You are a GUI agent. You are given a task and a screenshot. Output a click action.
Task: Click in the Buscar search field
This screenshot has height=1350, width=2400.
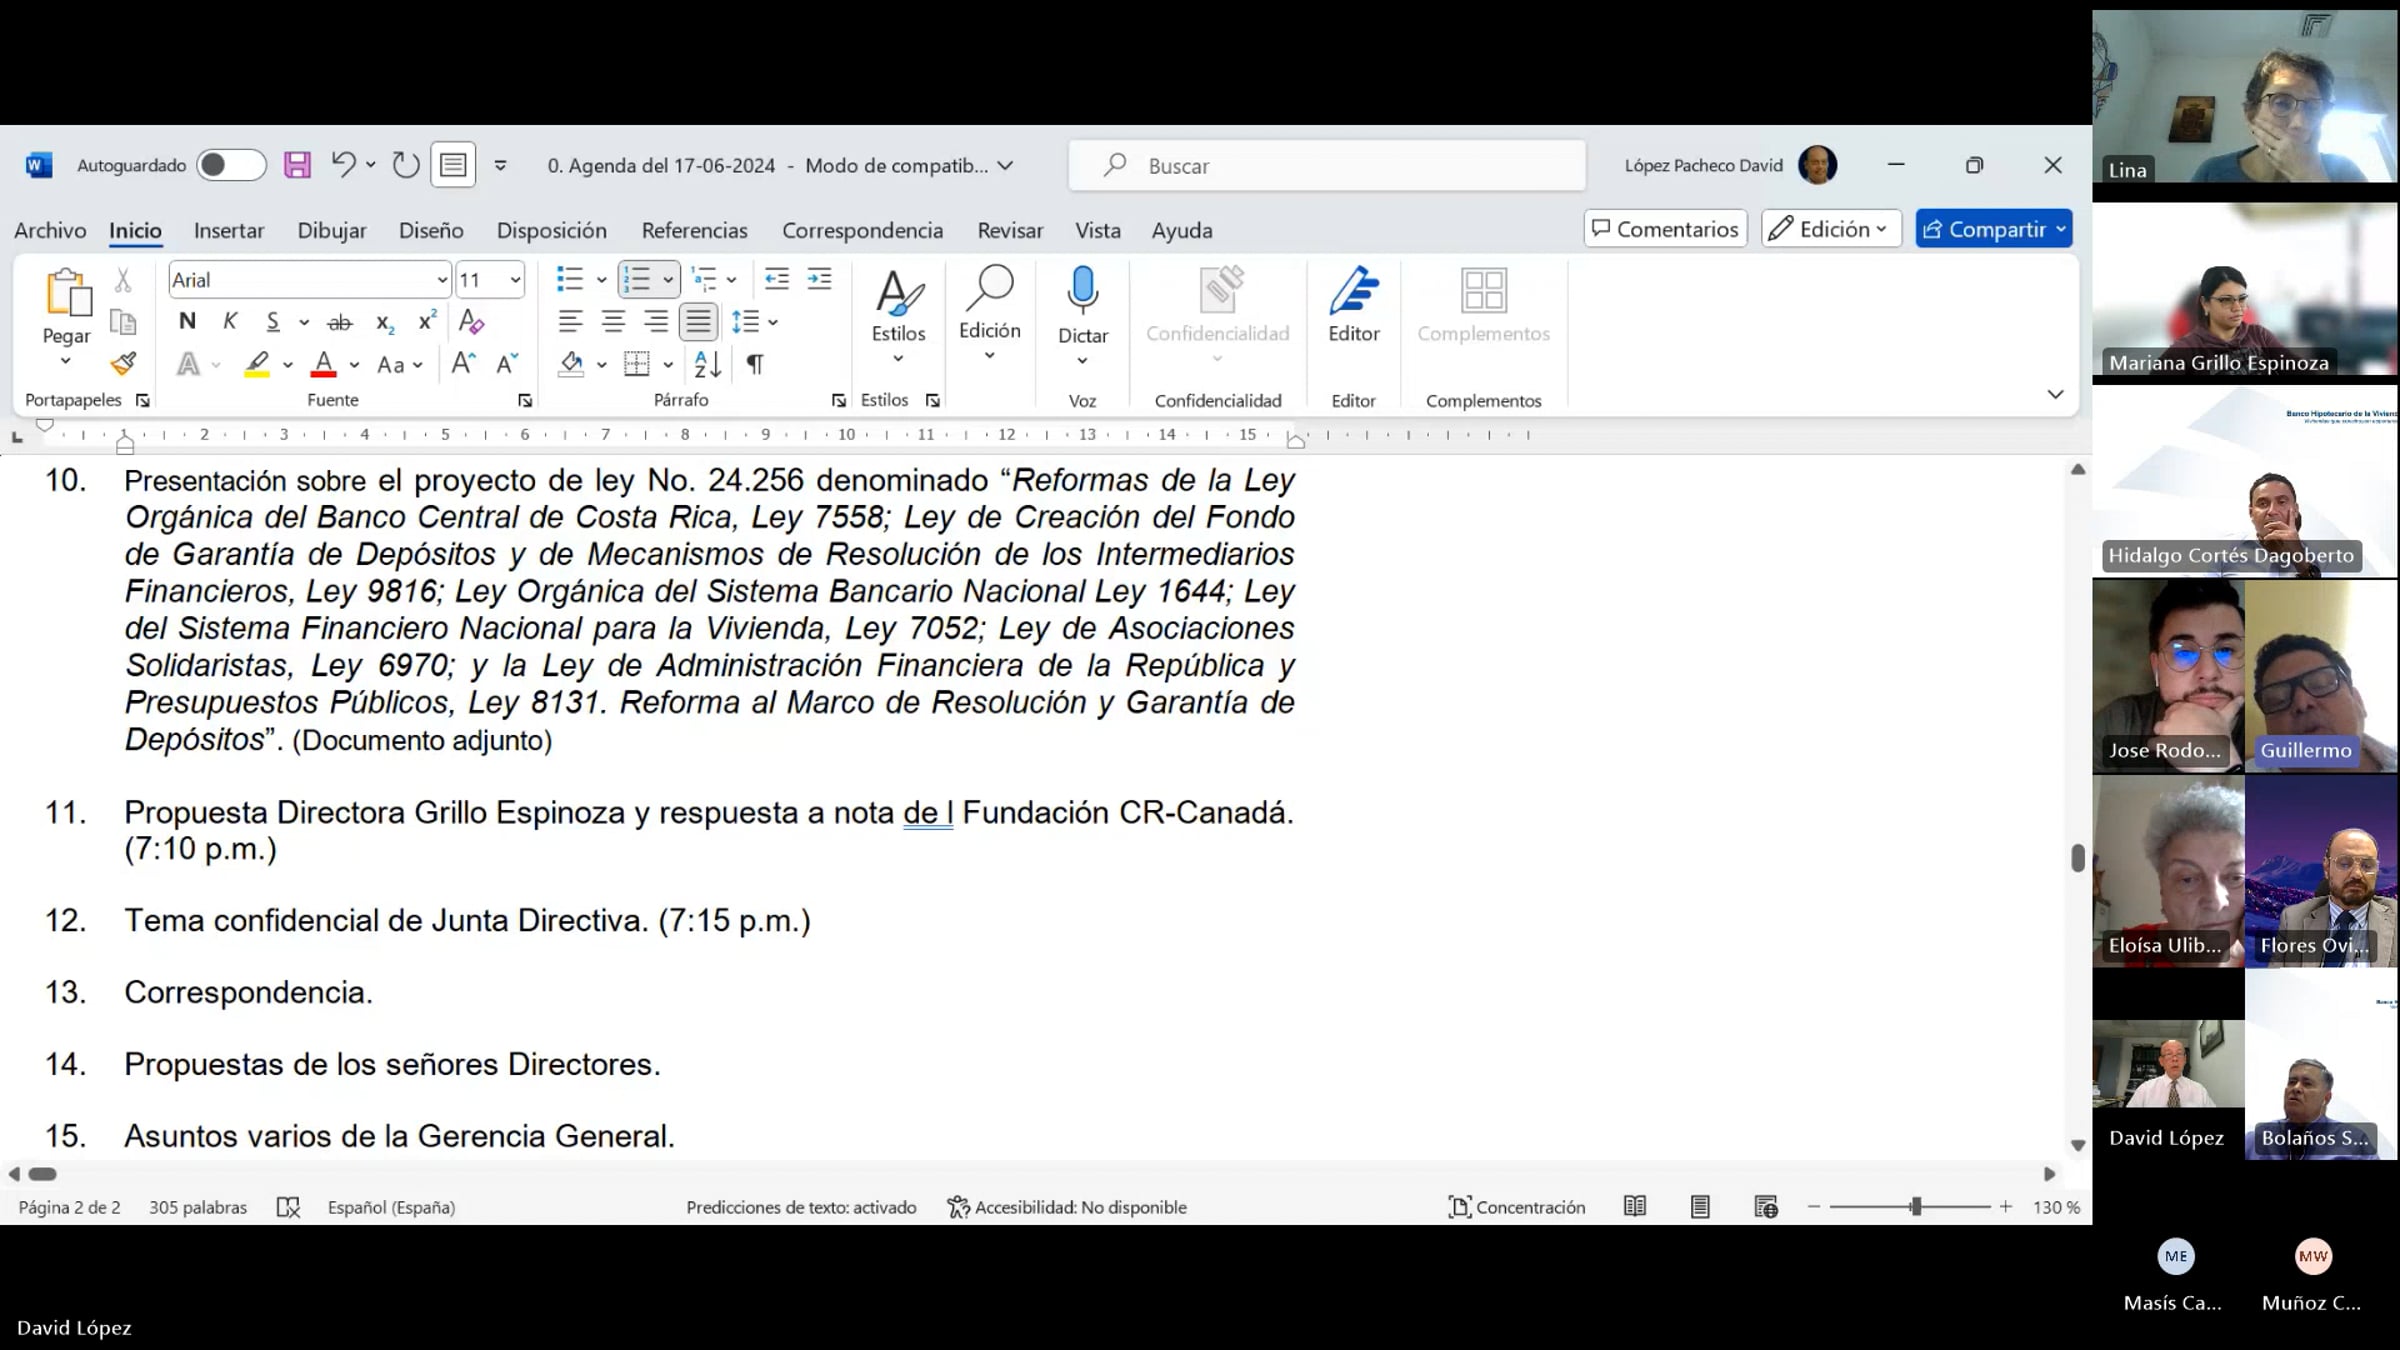[x=1327, y=166]
